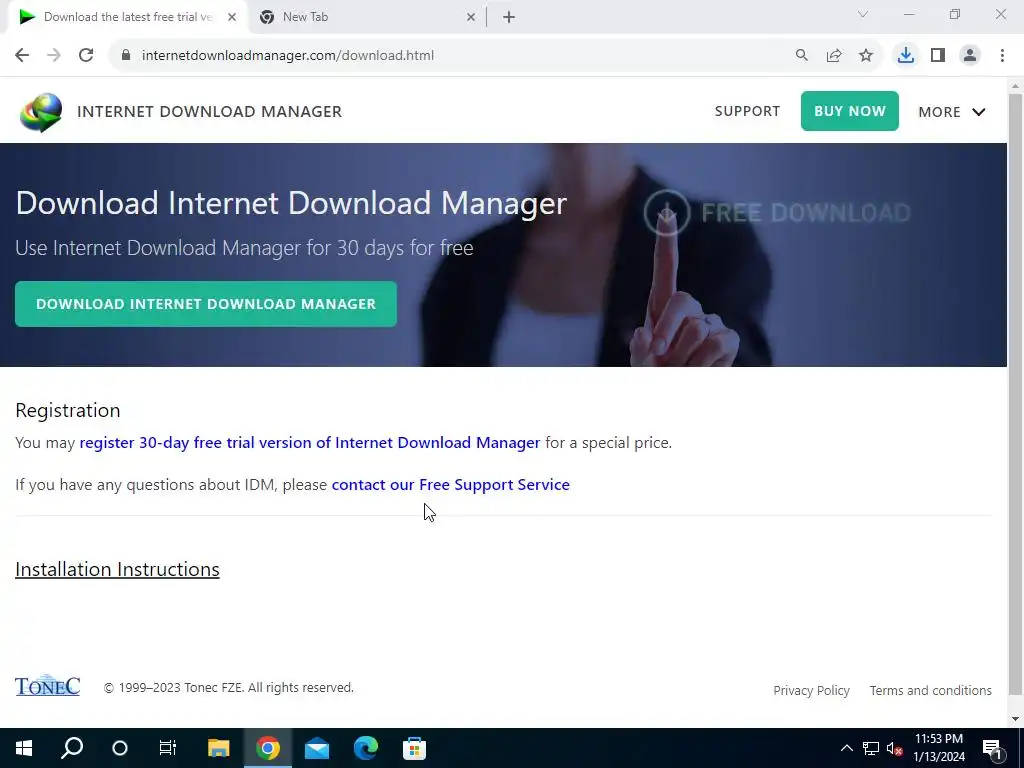Viewport: 1024px width, 768px height.
Task: Close the IDM download tab
Action: [232, 18]
